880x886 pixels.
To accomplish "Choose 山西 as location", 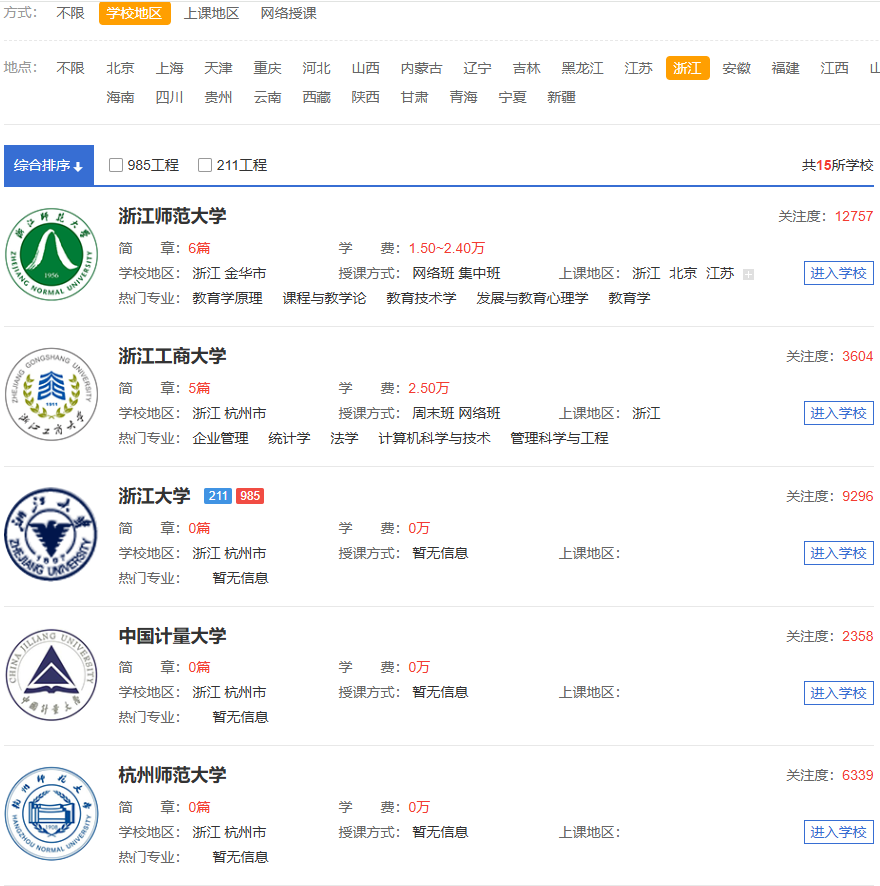I will click(366, 68).
